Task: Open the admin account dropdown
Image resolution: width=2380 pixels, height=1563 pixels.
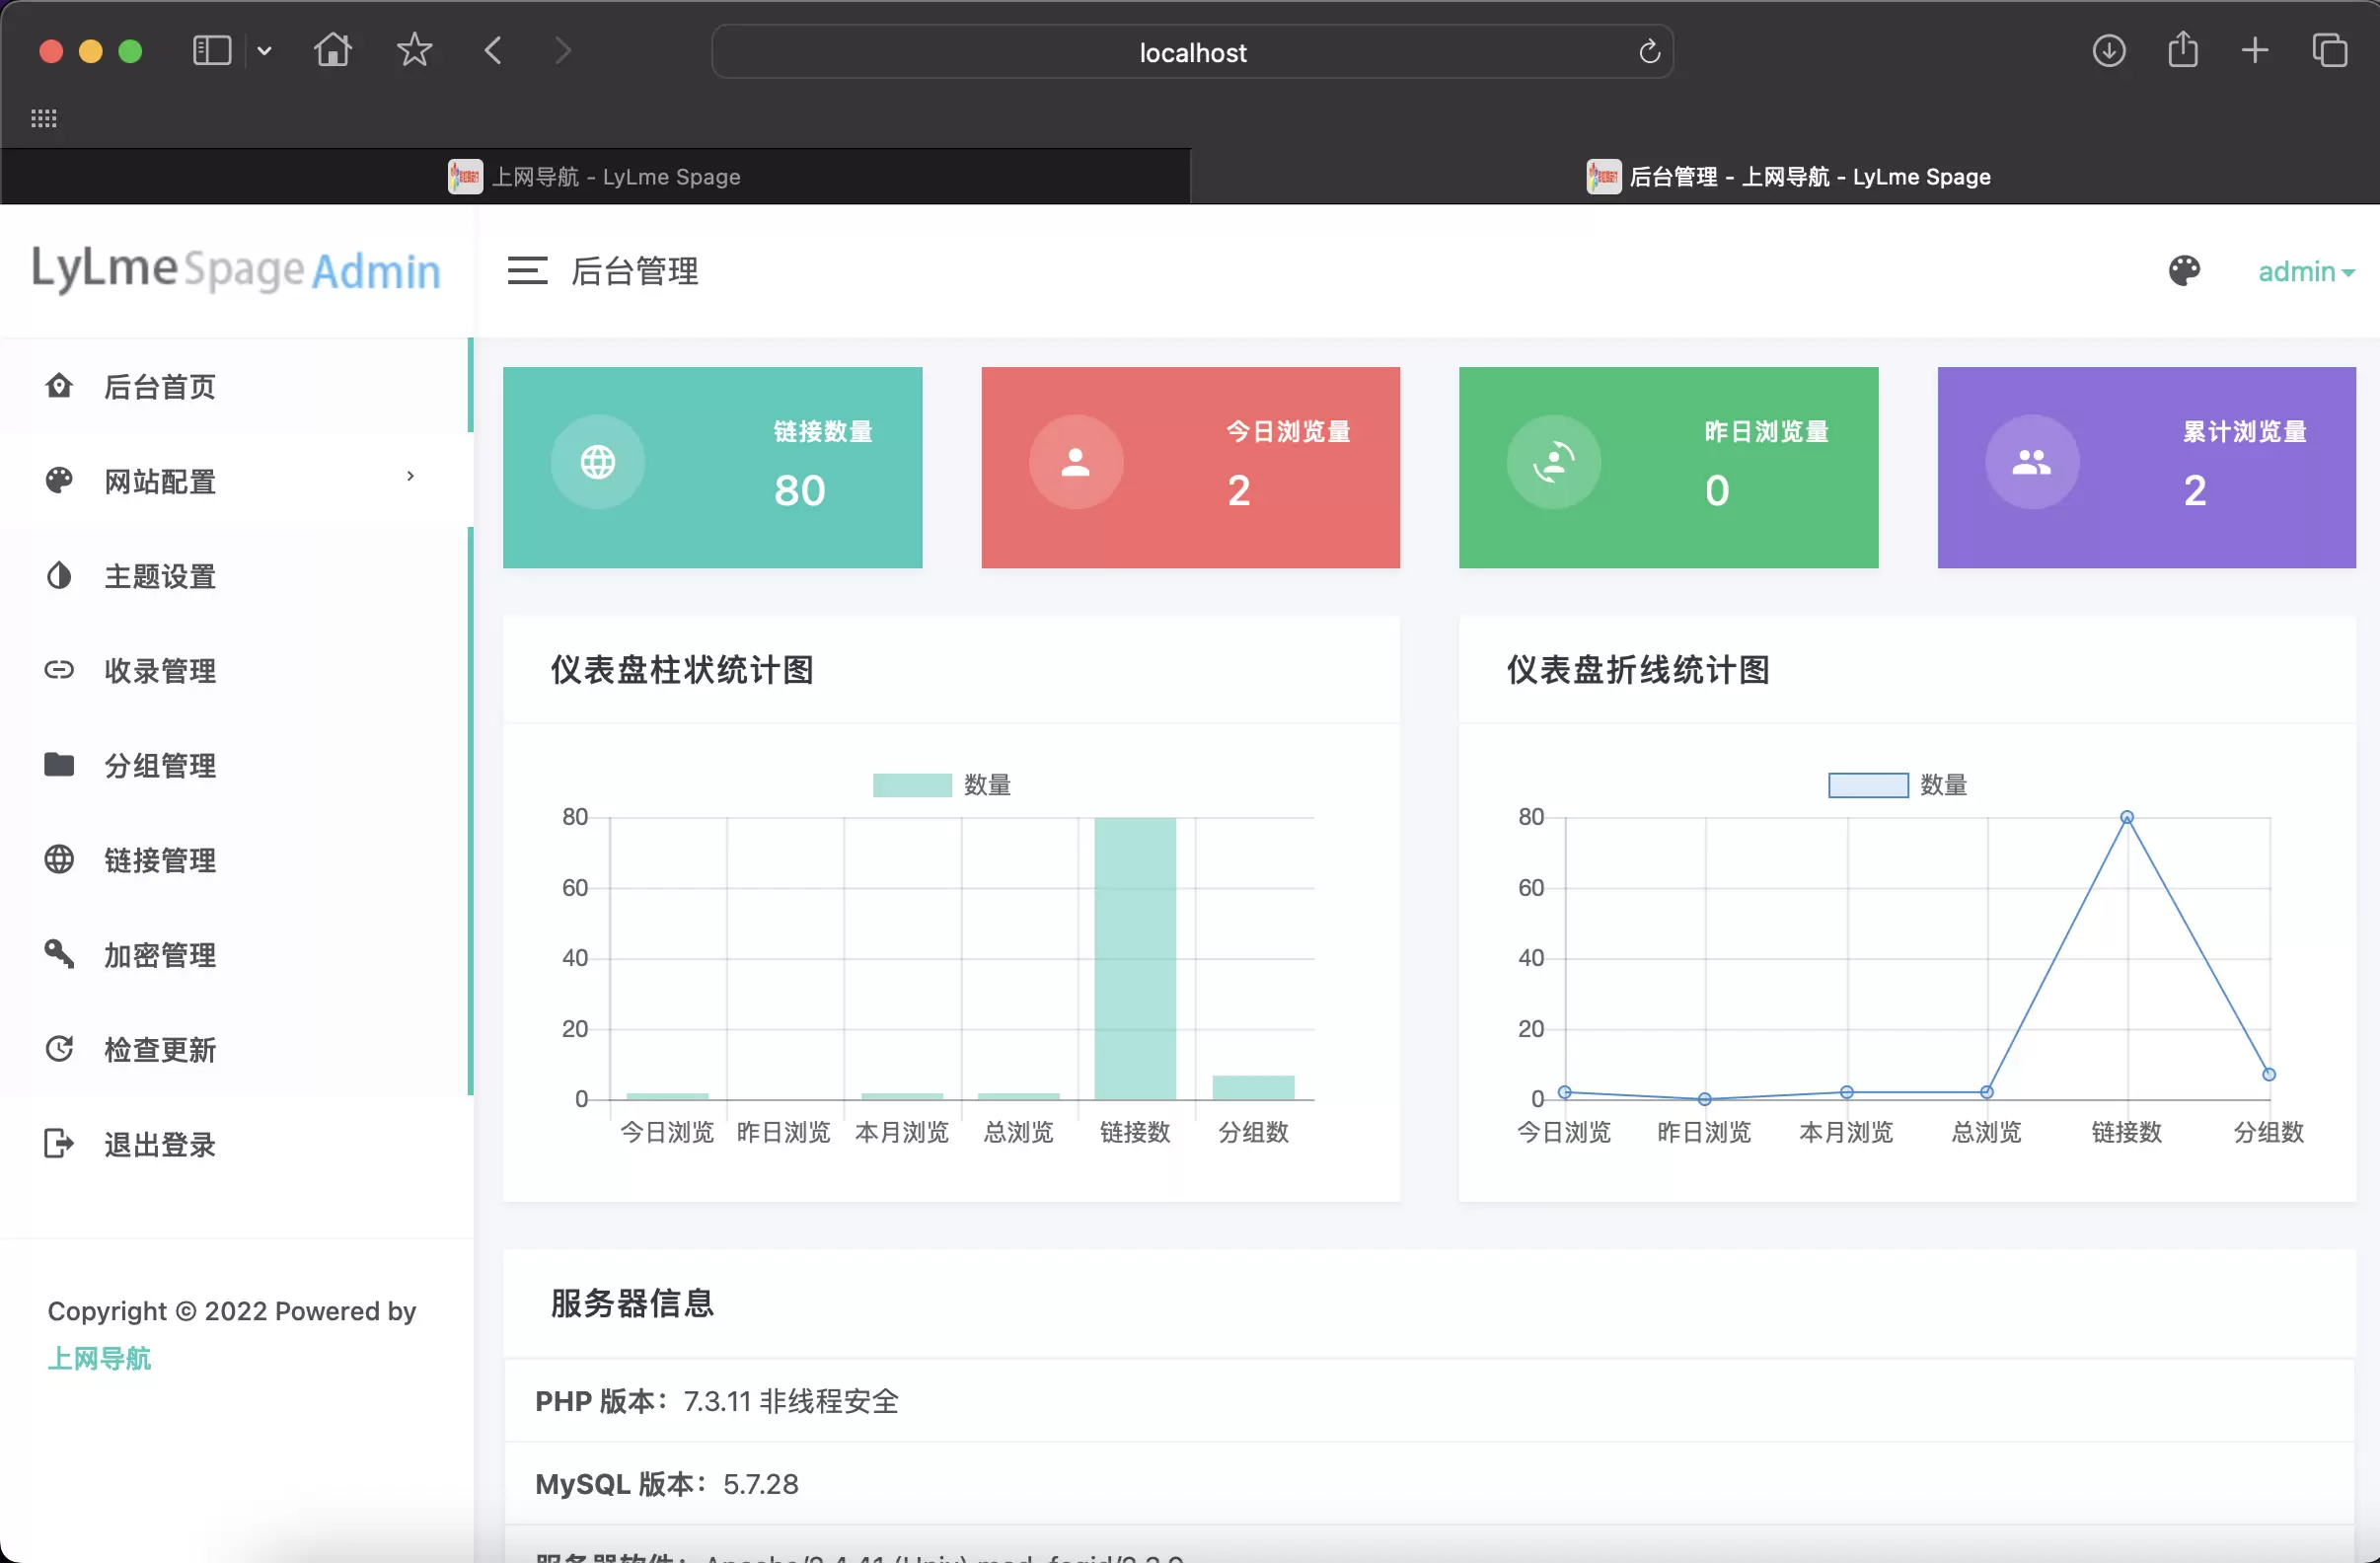Action: 2305,271
